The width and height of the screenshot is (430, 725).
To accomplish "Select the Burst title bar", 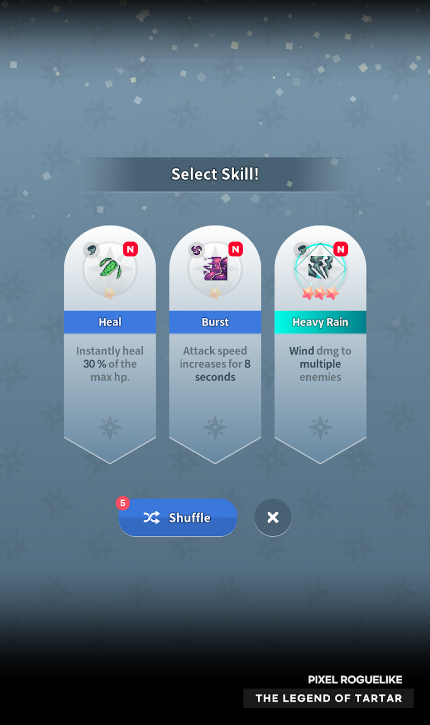I will 215,322.
